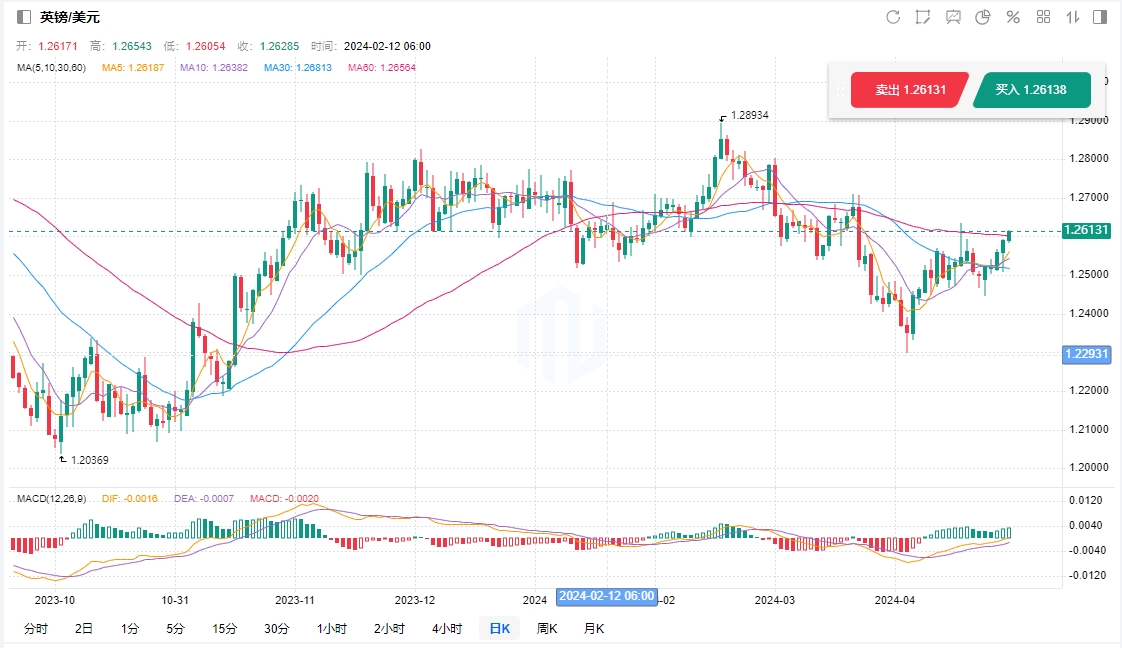The image size is (1122, 648).
Task: Switch to the 分时 timeframe tab
Action: coord(35,629)
